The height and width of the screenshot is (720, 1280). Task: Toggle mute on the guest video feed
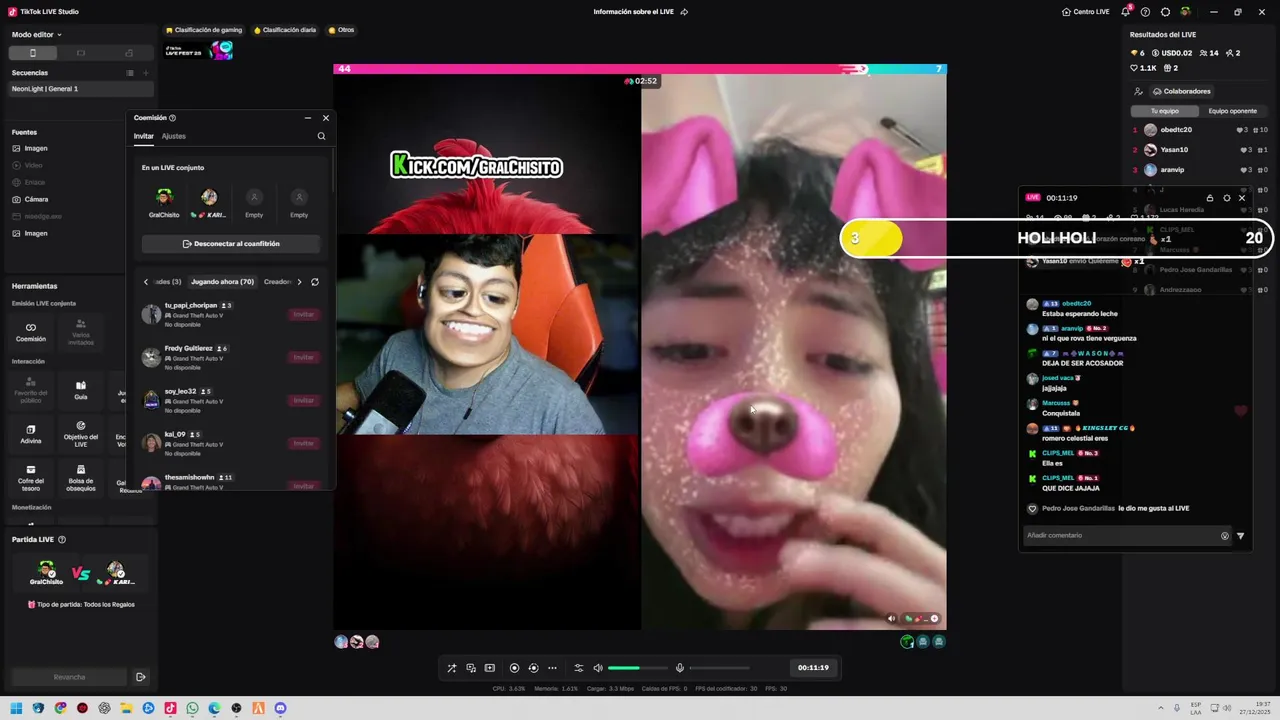click(x=892, y=618)
